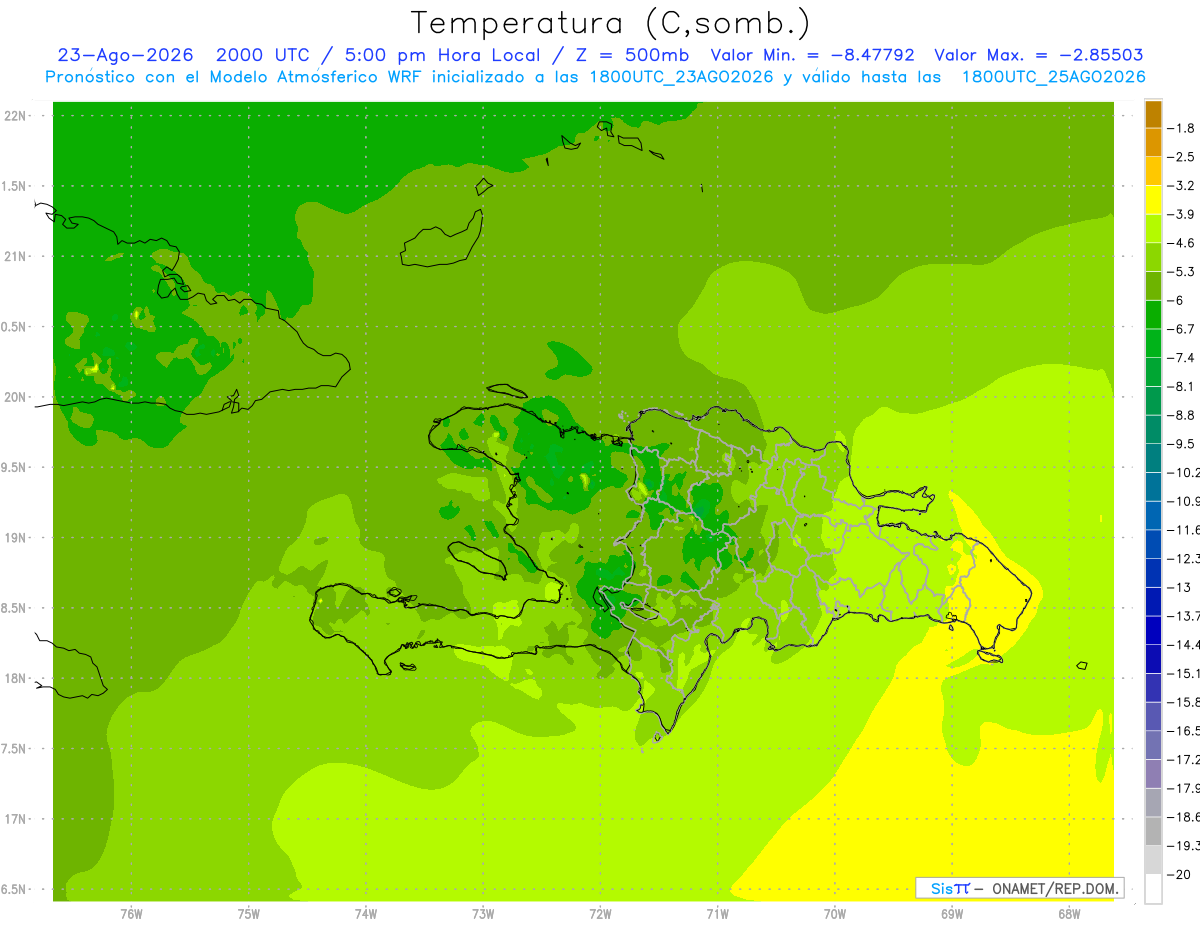Click the '20N' latitude axis label

(x=15, y=397)
